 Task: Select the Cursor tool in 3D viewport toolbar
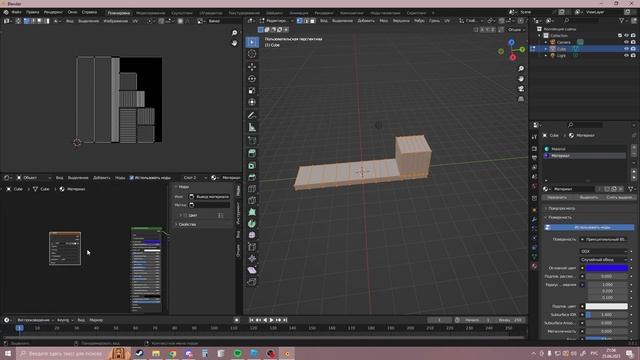252,54
